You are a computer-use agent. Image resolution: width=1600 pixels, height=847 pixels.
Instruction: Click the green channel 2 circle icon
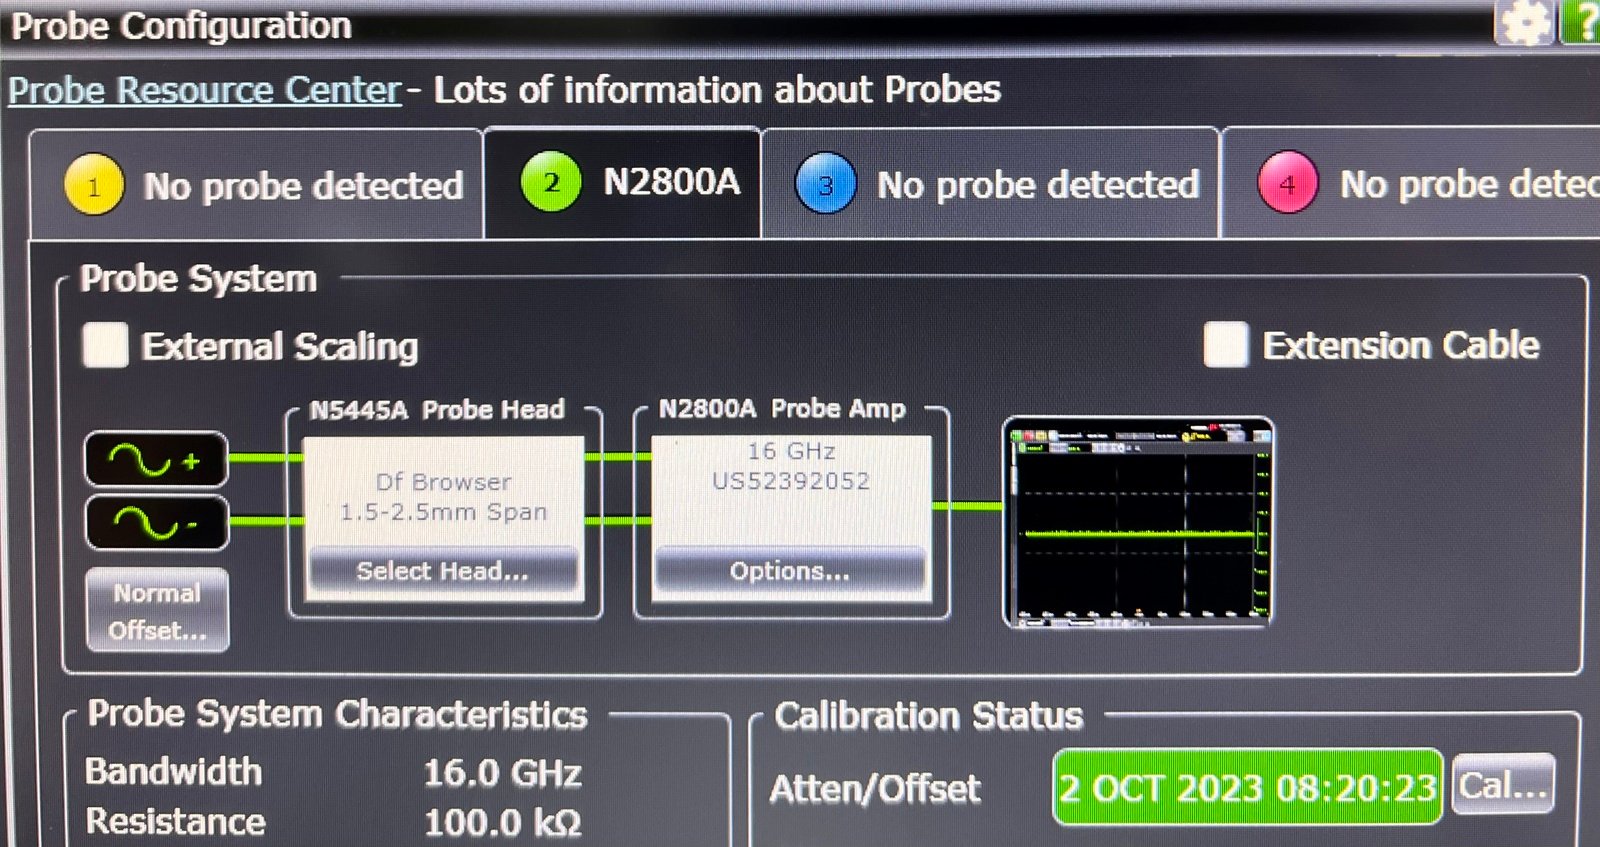click(551, 182)
